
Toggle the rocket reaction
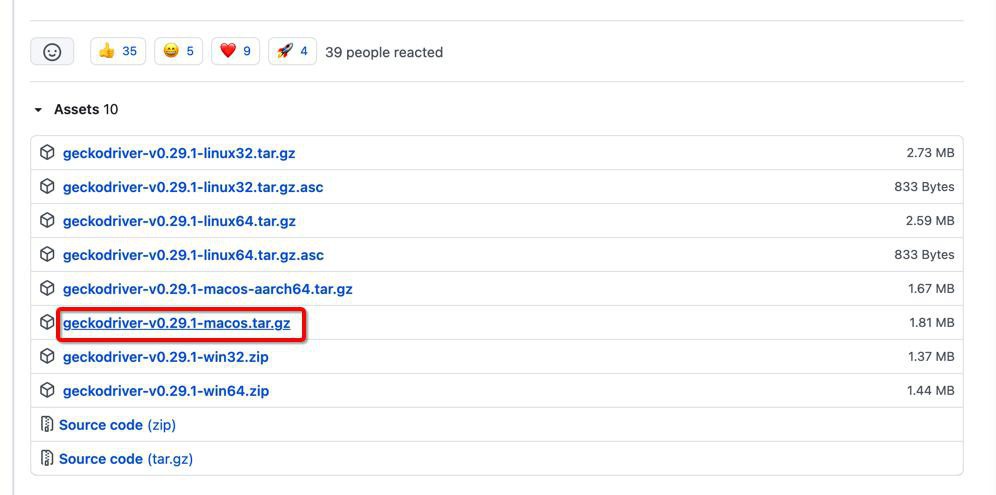(x=292, y=51)
